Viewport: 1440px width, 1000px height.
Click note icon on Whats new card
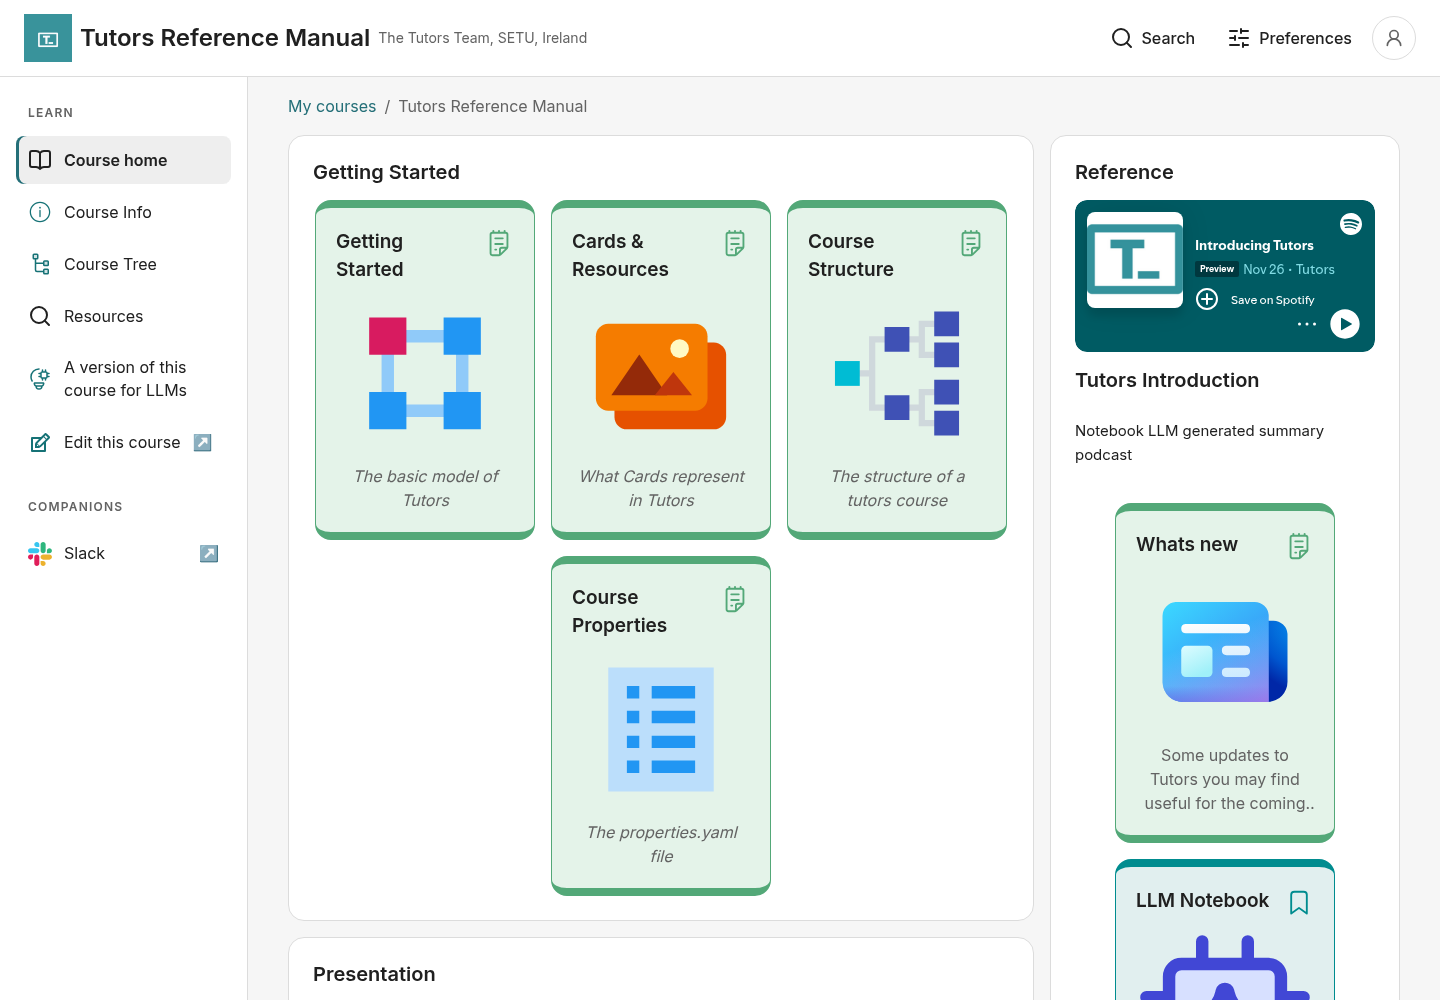point(1299,546)
